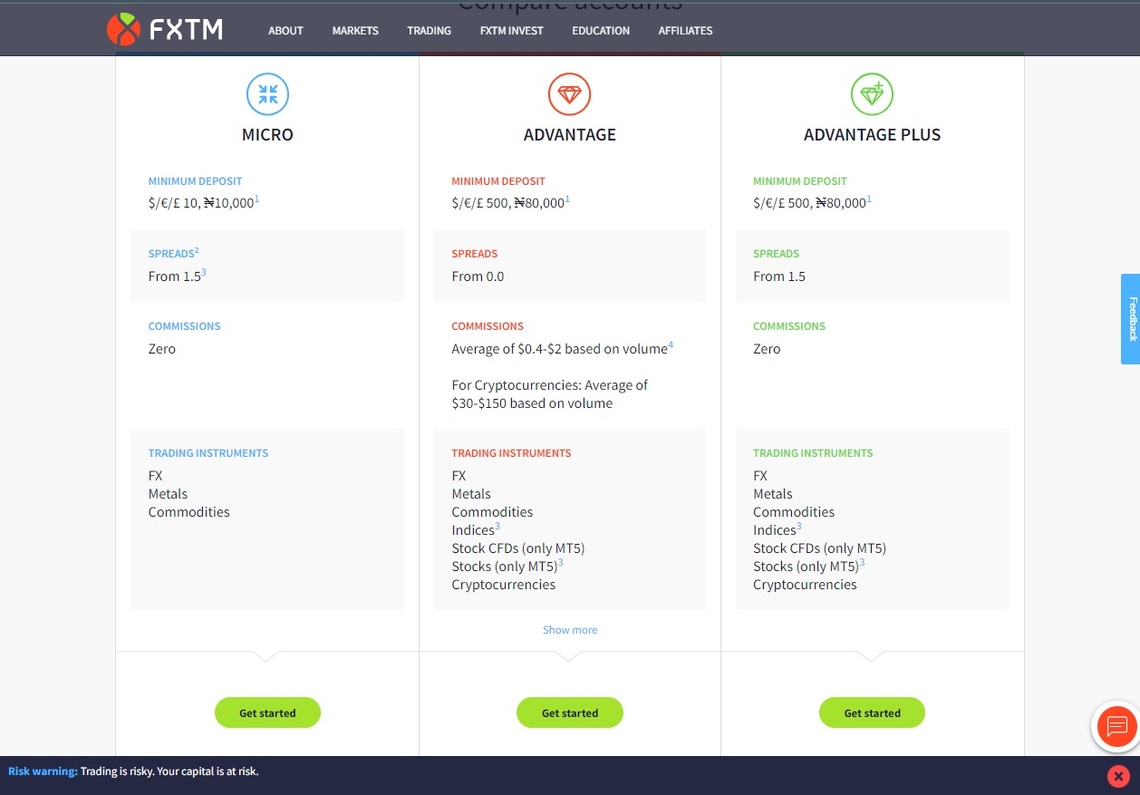Open the About menu
This screenshot has width=1140, height=795.
[x=286, y=31]
